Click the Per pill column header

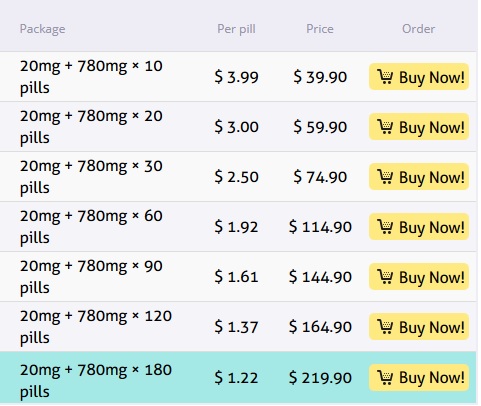click(x=236, y=29)
